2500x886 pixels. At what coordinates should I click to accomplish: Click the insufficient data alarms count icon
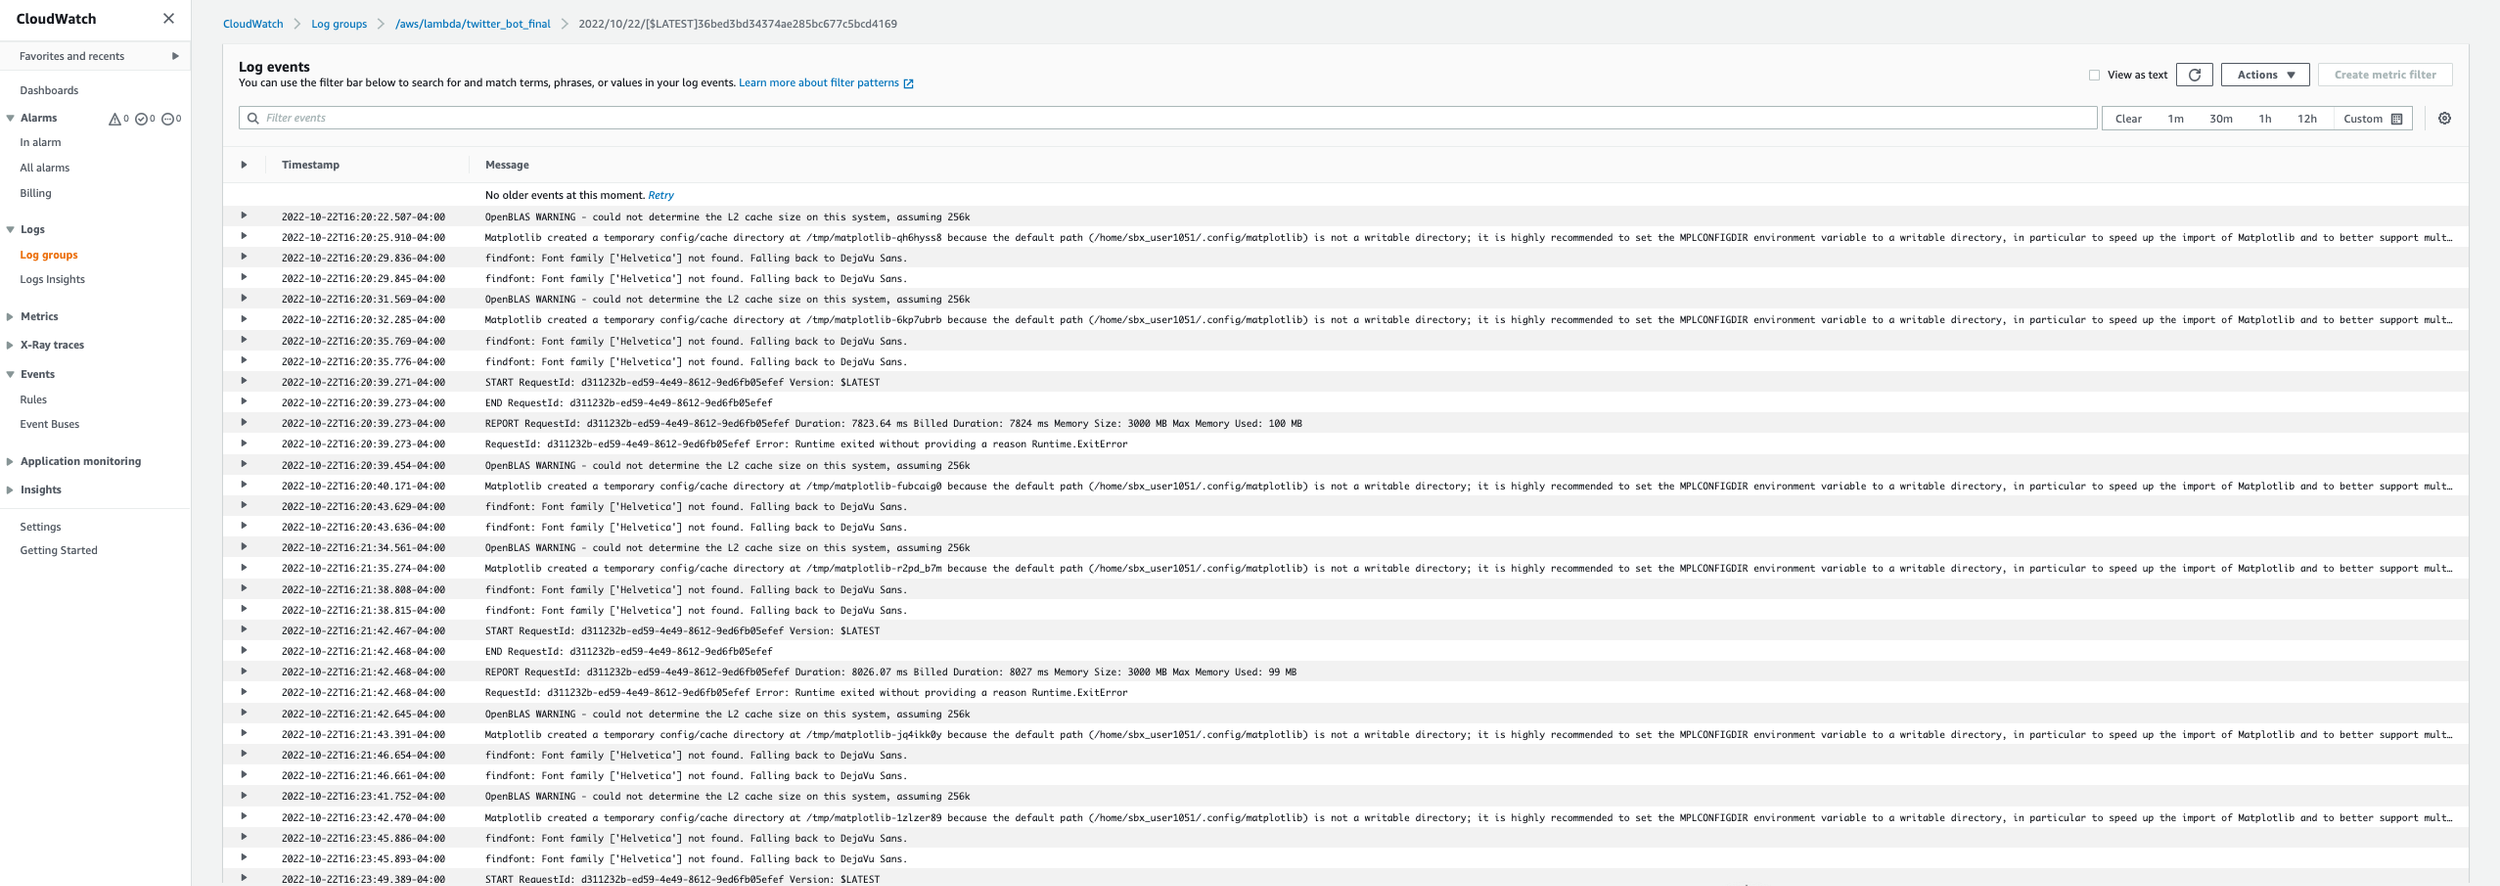pyautogui.click(x=168, y=119)
